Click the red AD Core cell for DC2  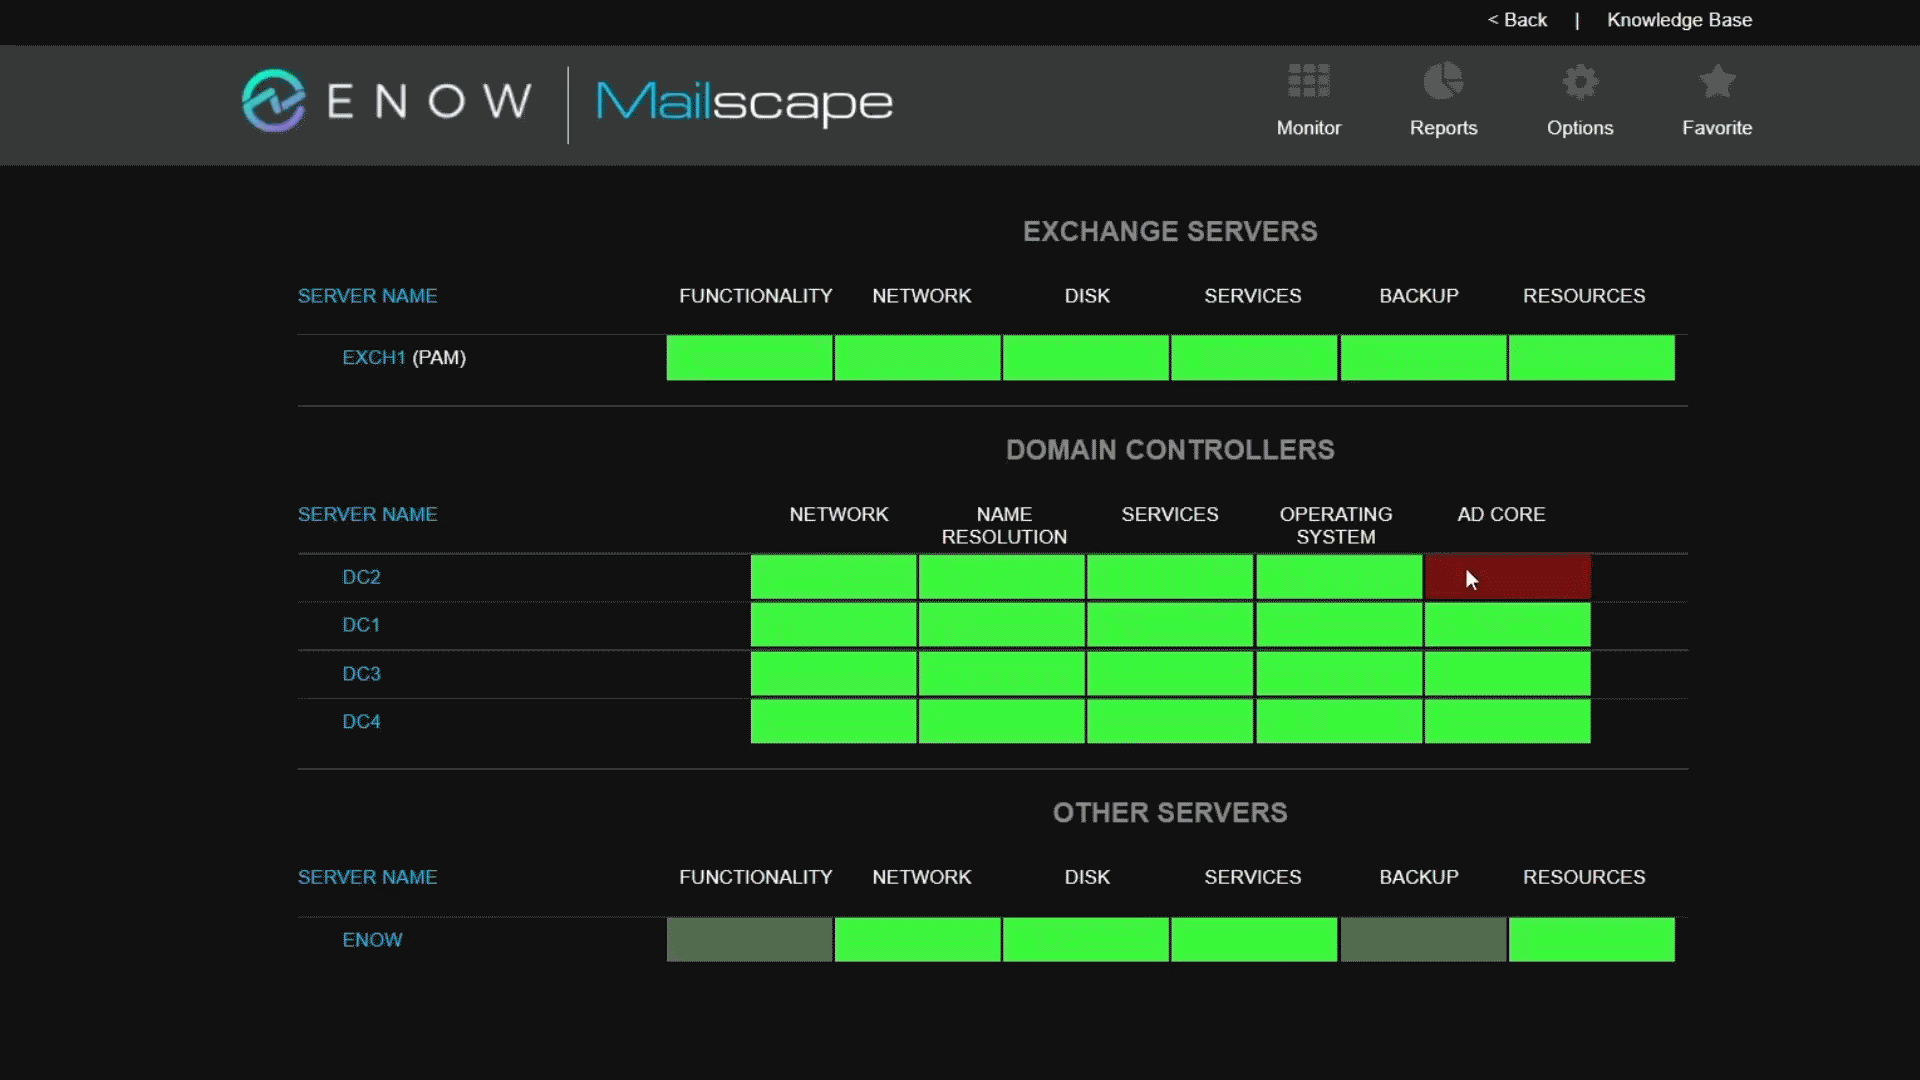click(1507, 577)
